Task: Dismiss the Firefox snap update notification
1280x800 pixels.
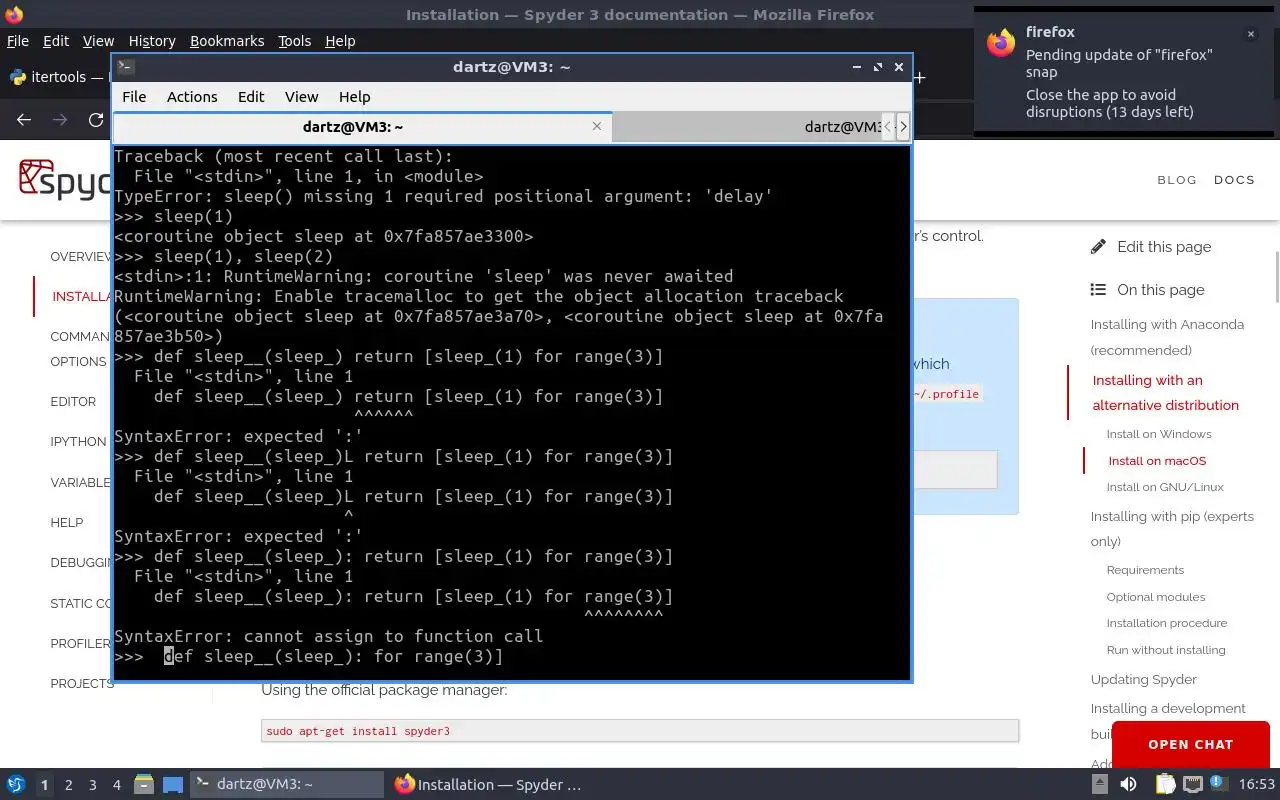Action: coord(1250,34)
